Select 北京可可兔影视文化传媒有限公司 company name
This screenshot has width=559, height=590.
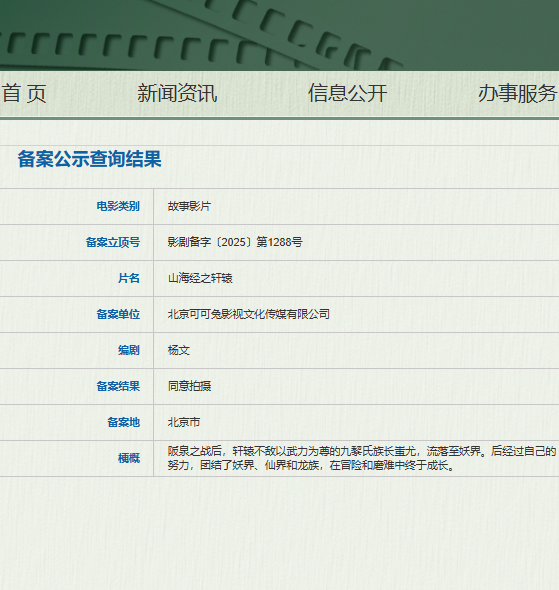249,314
